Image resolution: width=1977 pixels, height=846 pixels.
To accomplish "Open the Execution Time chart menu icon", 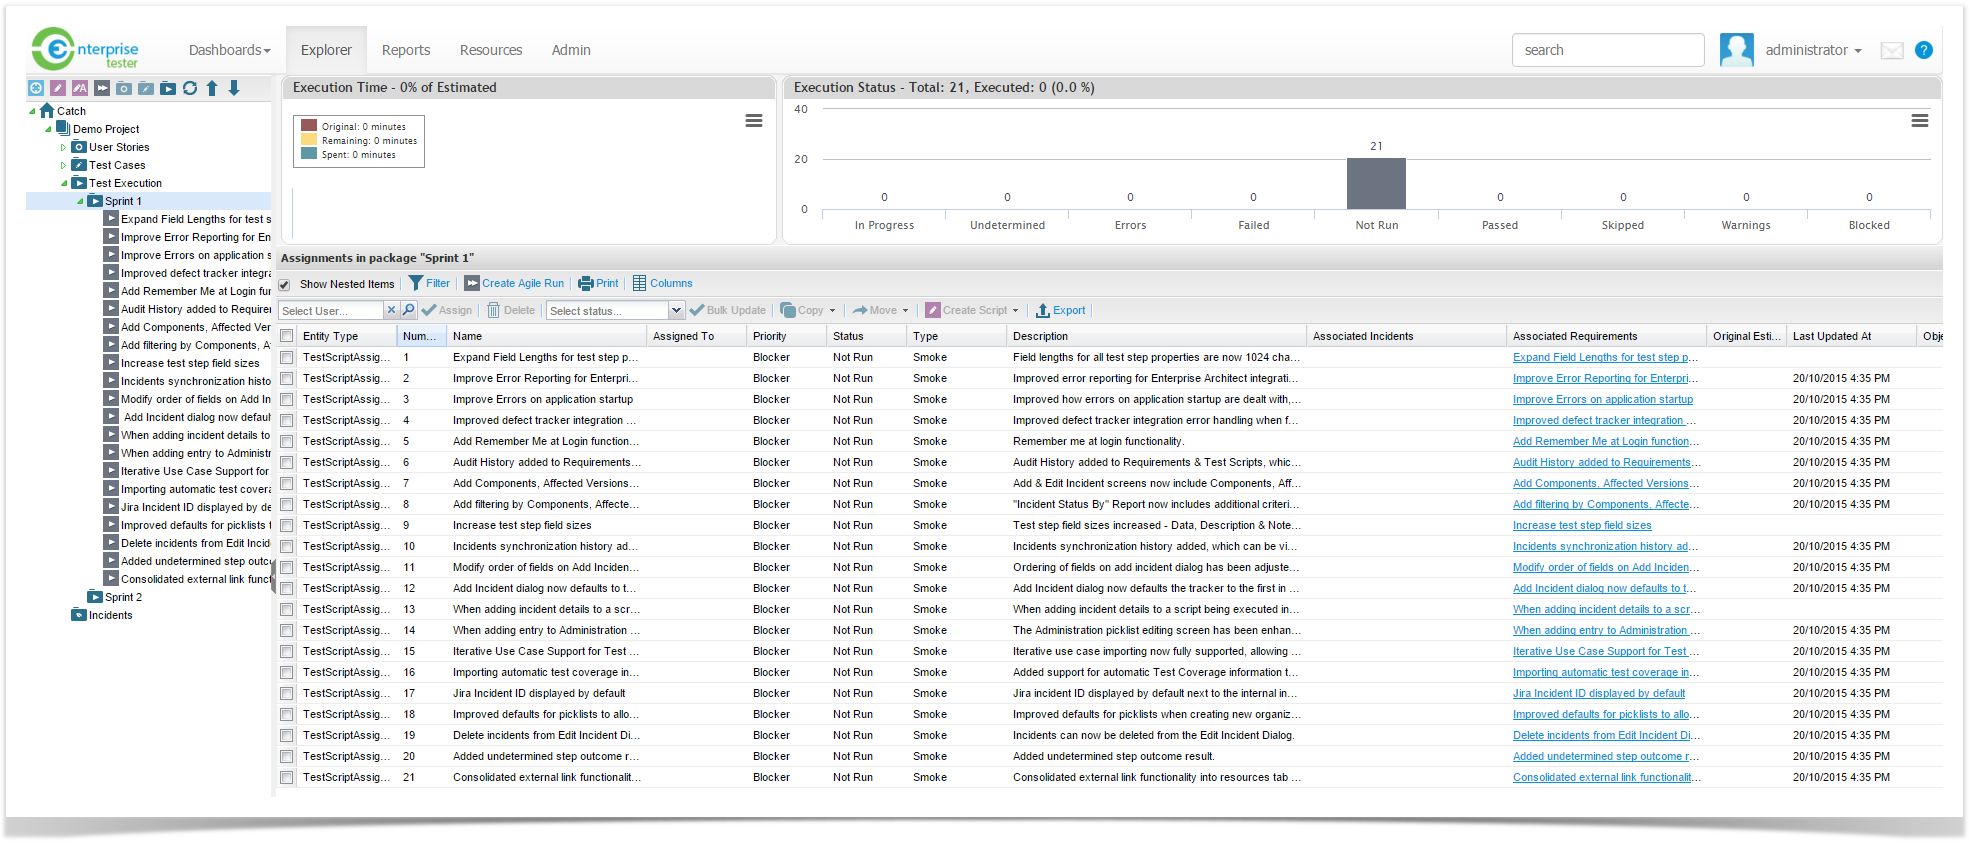I will click(x=754, y=121).
